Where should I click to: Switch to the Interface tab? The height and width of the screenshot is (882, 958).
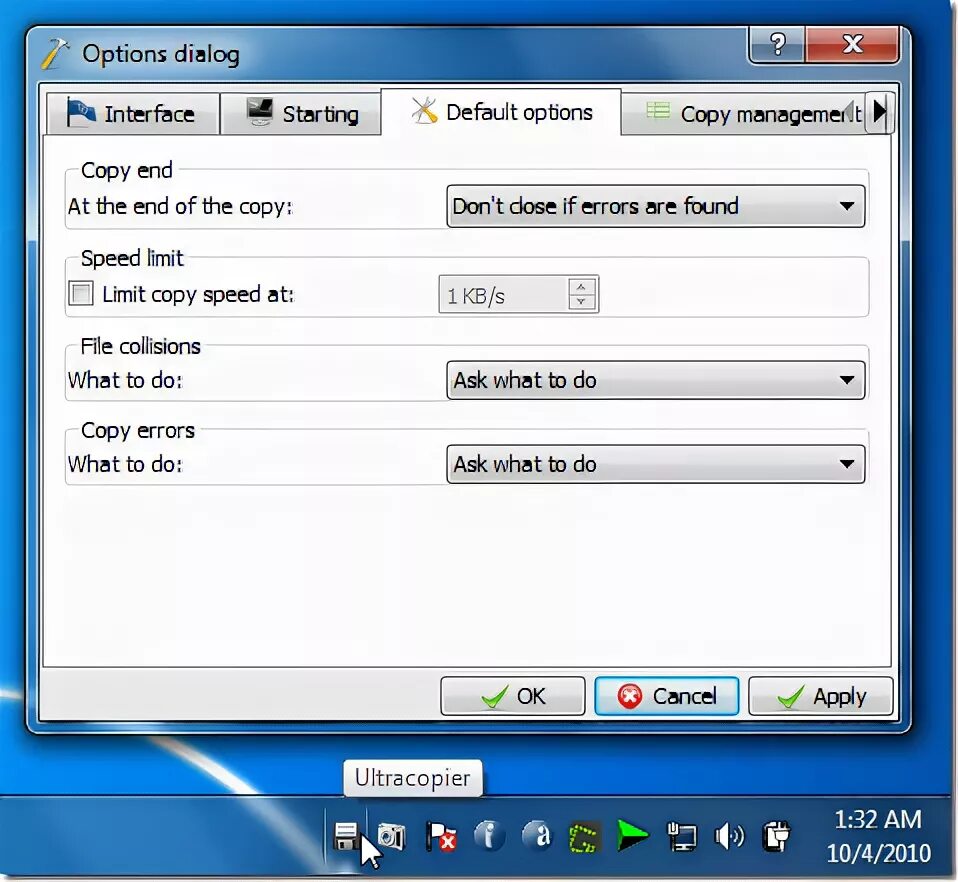click(x=133, y=114)
